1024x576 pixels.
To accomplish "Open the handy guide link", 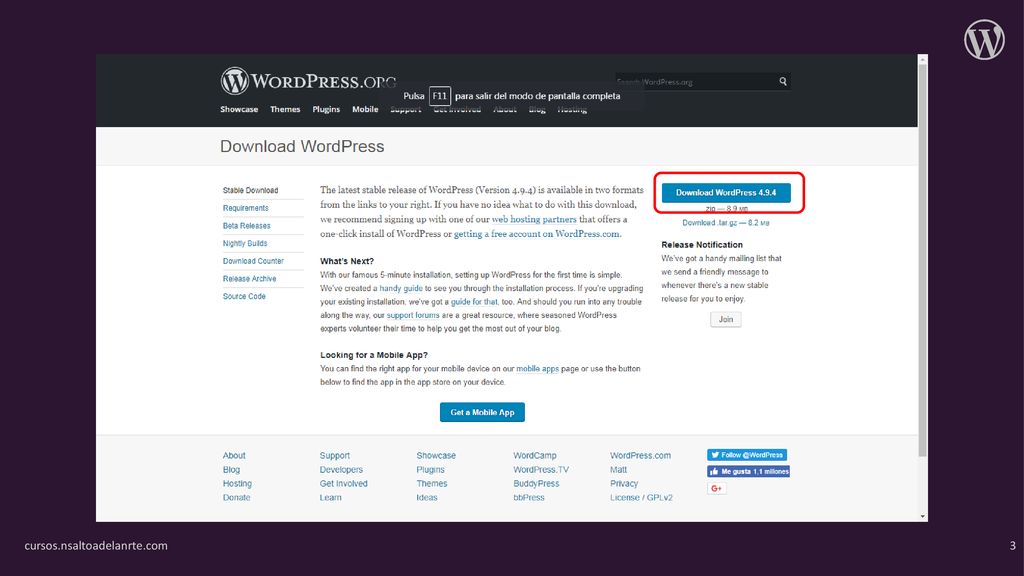I will [401, 288].
